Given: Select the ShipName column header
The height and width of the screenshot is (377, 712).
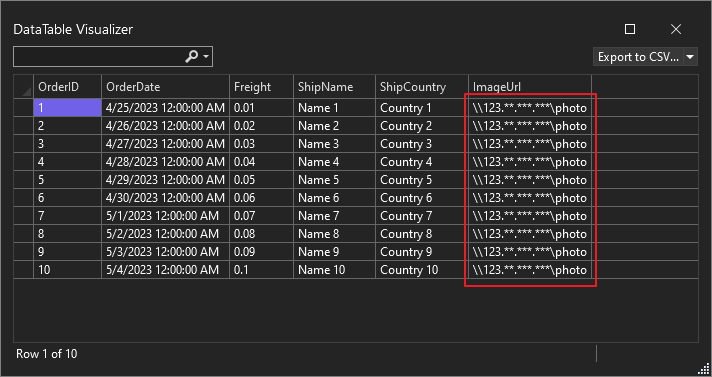Looking at the screenshot, I should [335, 87].
